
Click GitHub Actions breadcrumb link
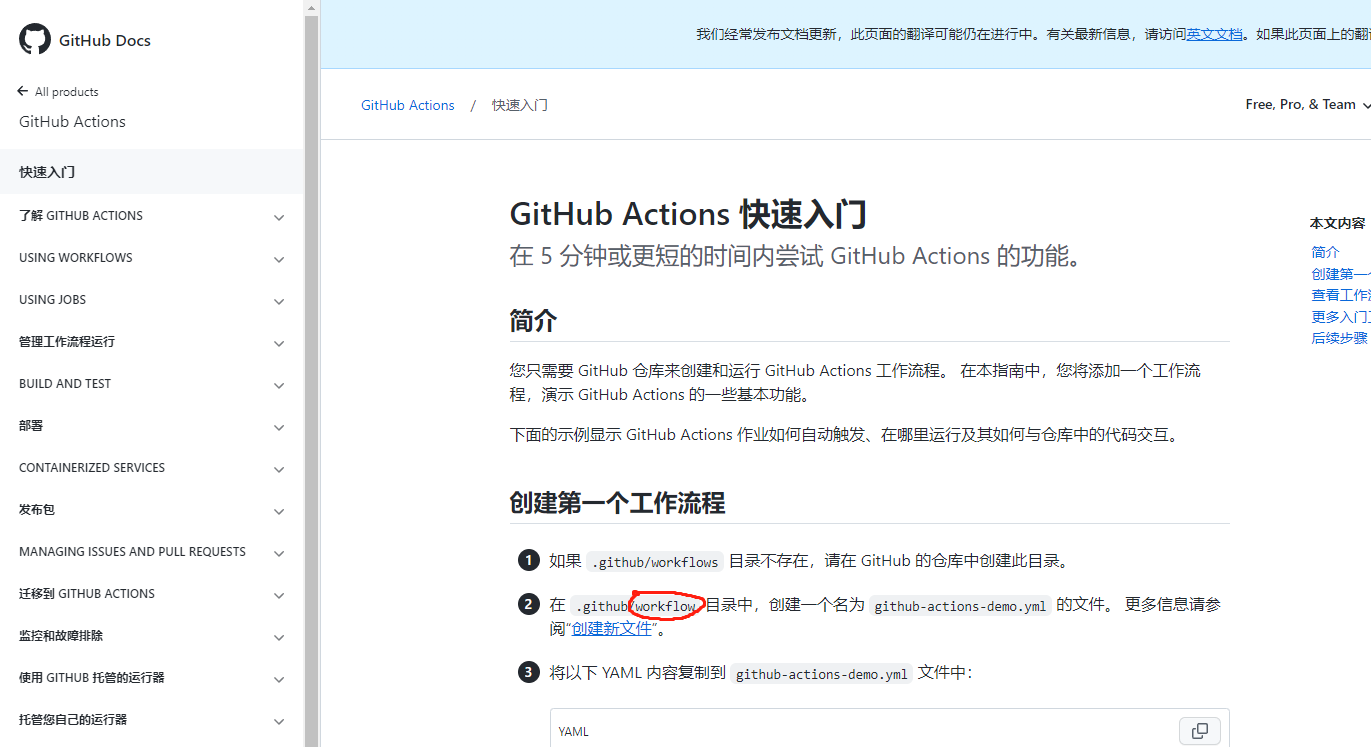pos(408,105)
